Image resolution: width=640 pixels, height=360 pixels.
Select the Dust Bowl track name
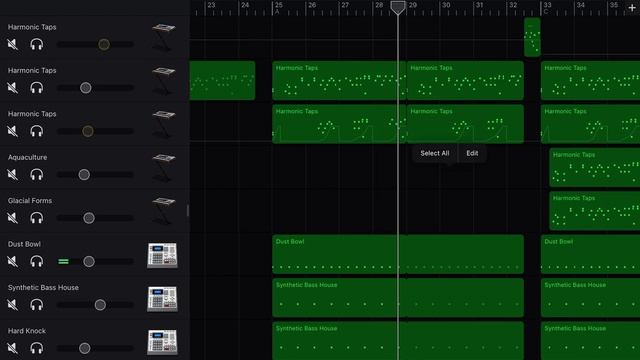[x=24, y=244]
